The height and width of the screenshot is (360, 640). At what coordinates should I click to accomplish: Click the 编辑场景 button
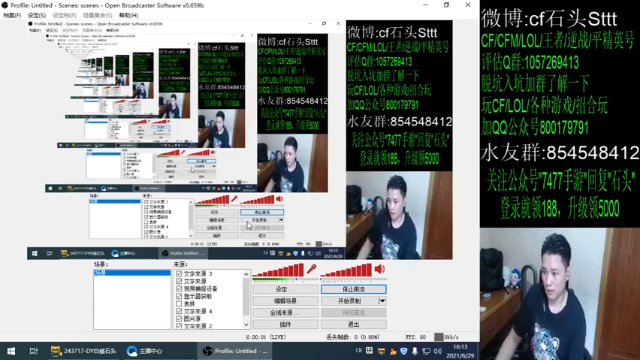click(x=285, y=301)
